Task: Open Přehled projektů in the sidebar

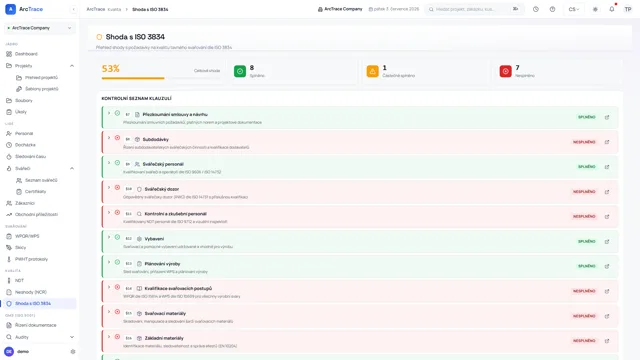Action: [x=41, y=78]
